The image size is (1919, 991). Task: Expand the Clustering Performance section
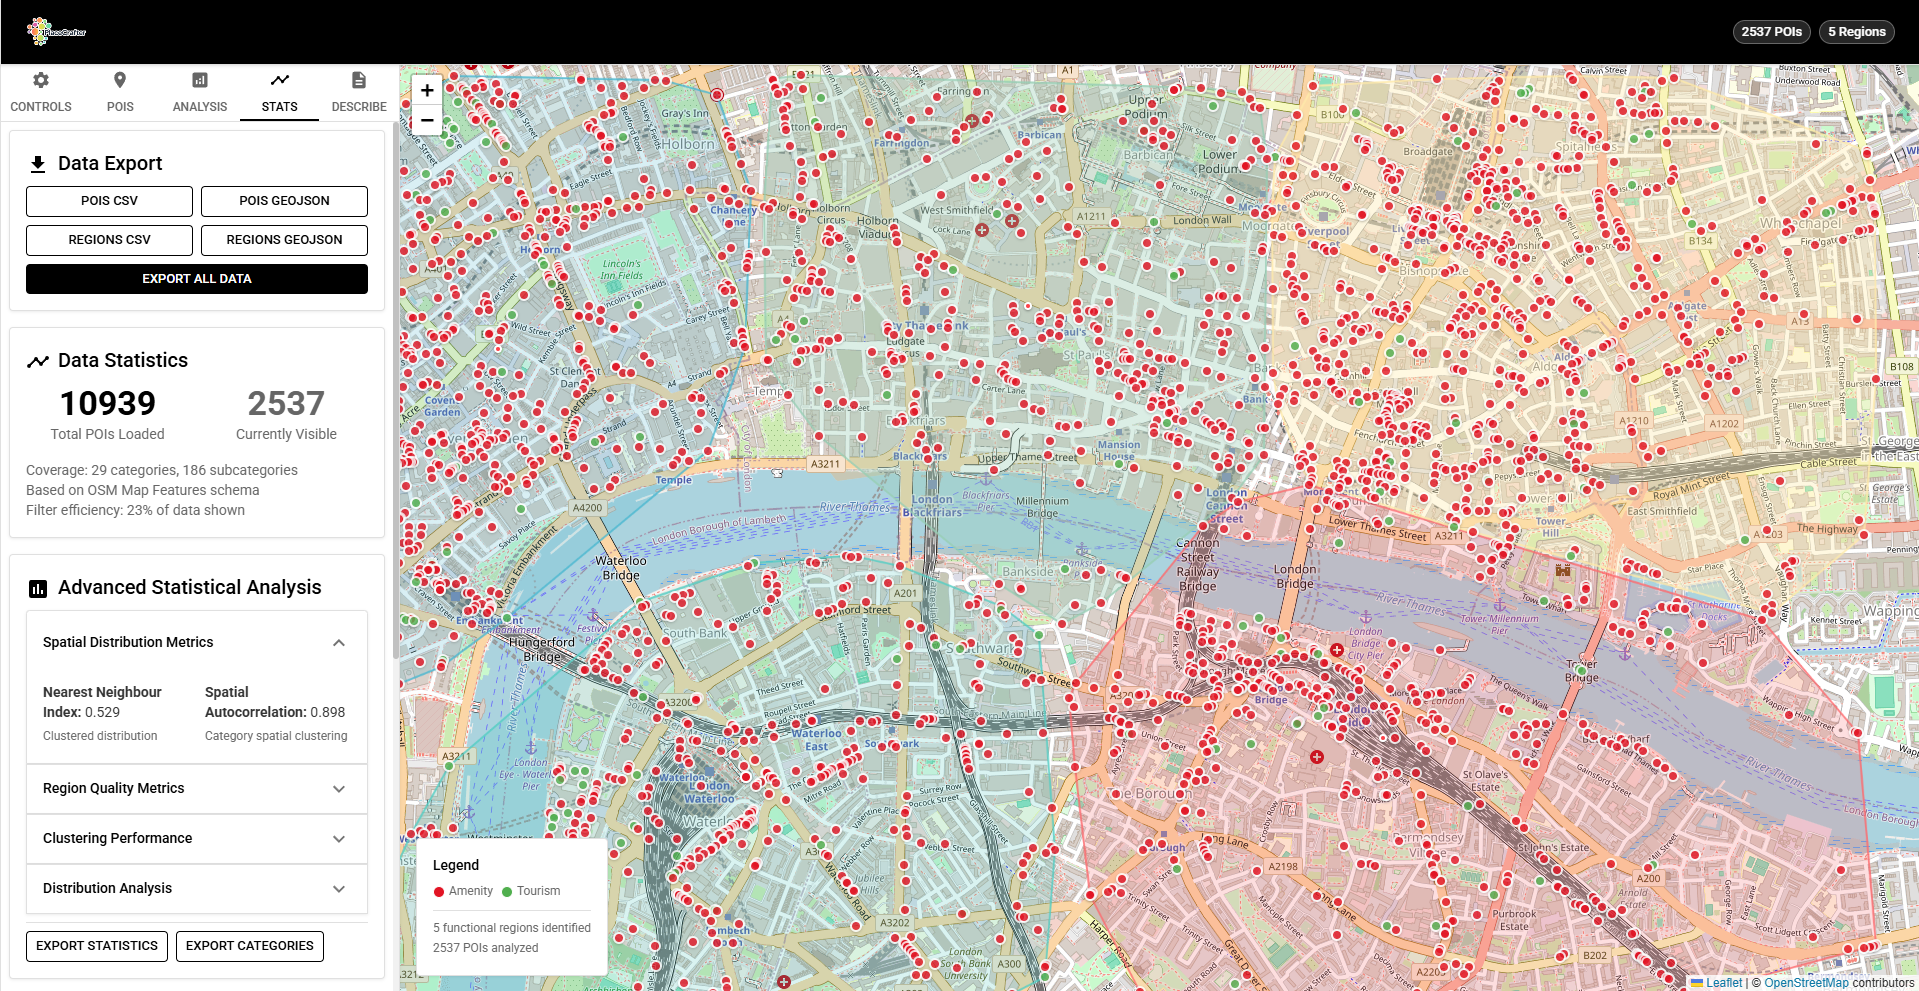(x=339, y=839)
